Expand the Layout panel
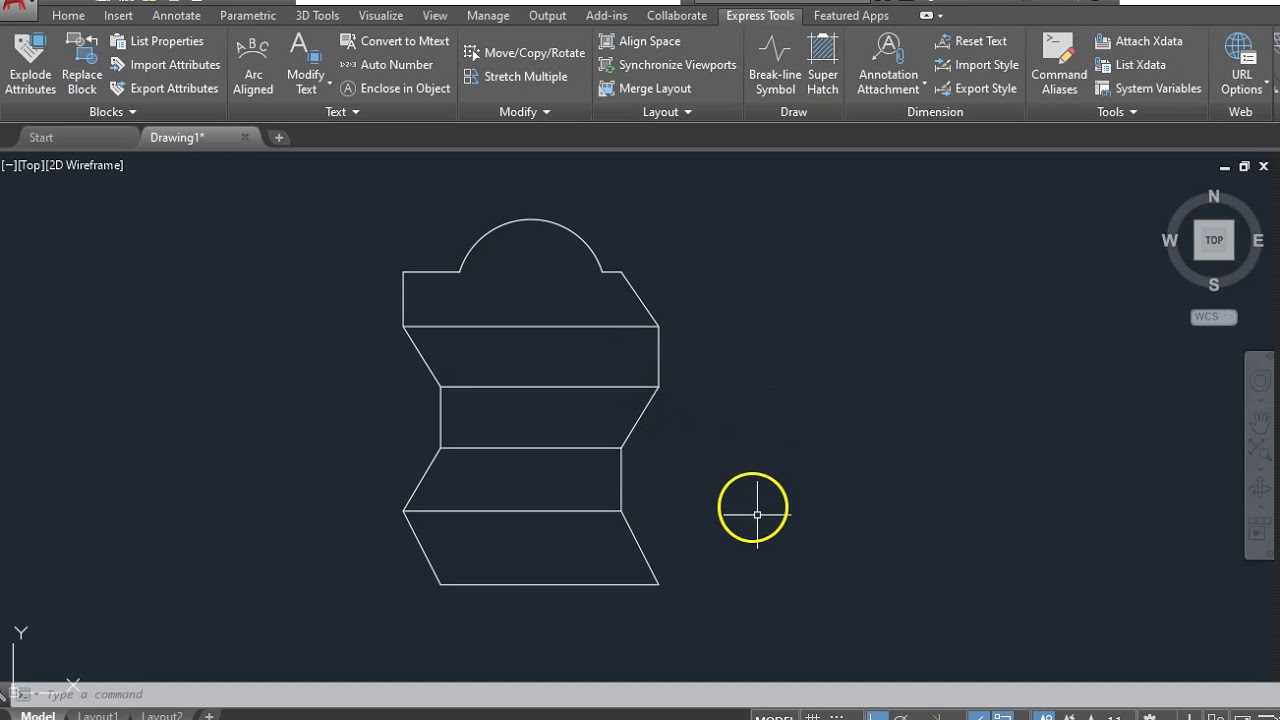1280x720 pixels. click(667, 112)
